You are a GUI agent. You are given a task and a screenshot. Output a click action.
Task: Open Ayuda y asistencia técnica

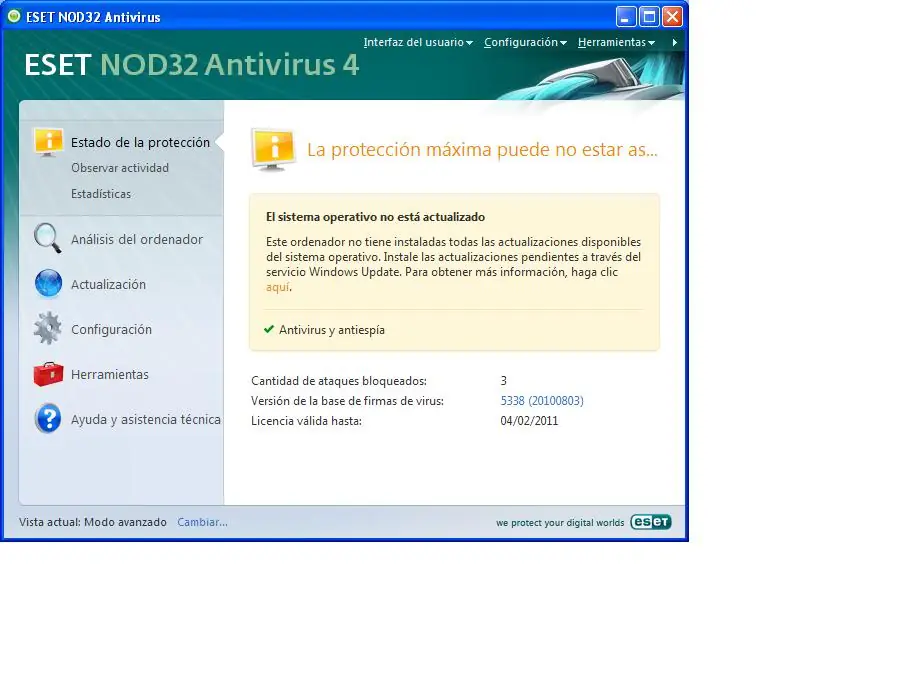(146, 419)
